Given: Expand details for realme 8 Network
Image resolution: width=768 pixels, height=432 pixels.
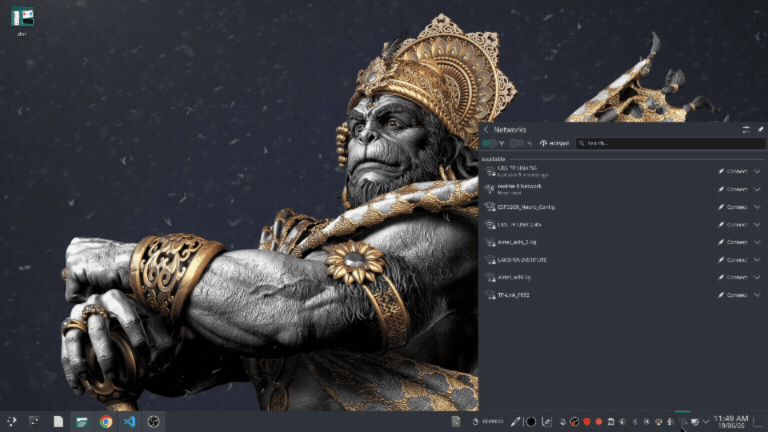Looking at the screenshot, I should point(757,189).
